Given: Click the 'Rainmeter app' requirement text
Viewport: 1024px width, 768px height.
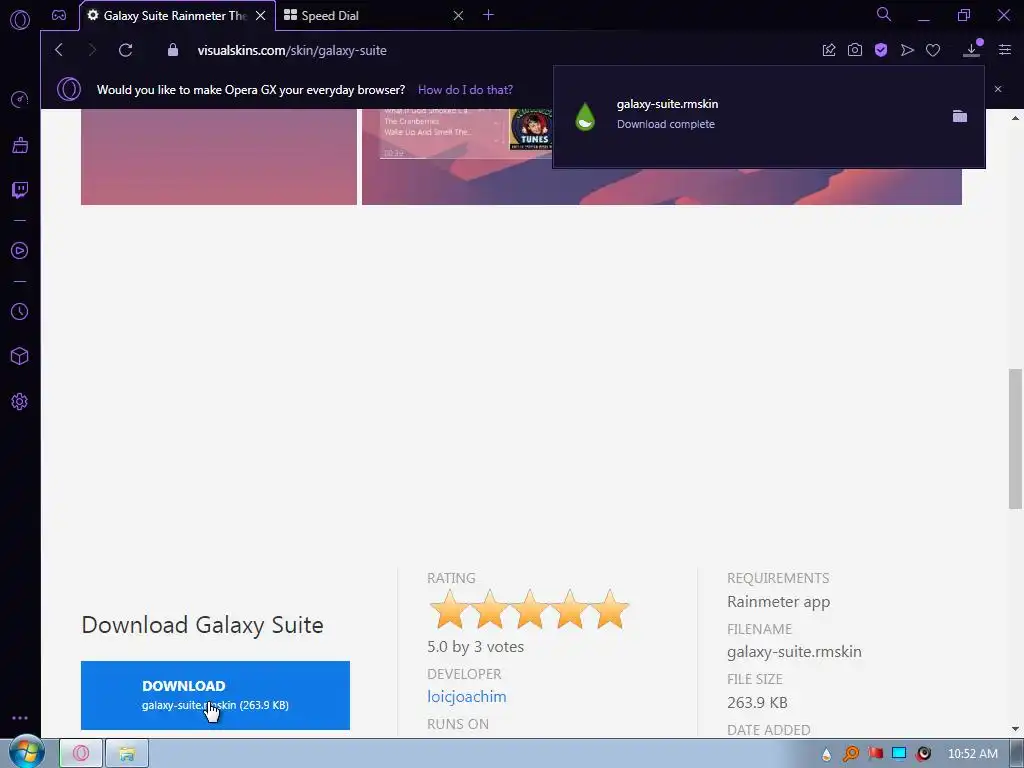Looking at the screenshot, I should (x=778, y=601).
